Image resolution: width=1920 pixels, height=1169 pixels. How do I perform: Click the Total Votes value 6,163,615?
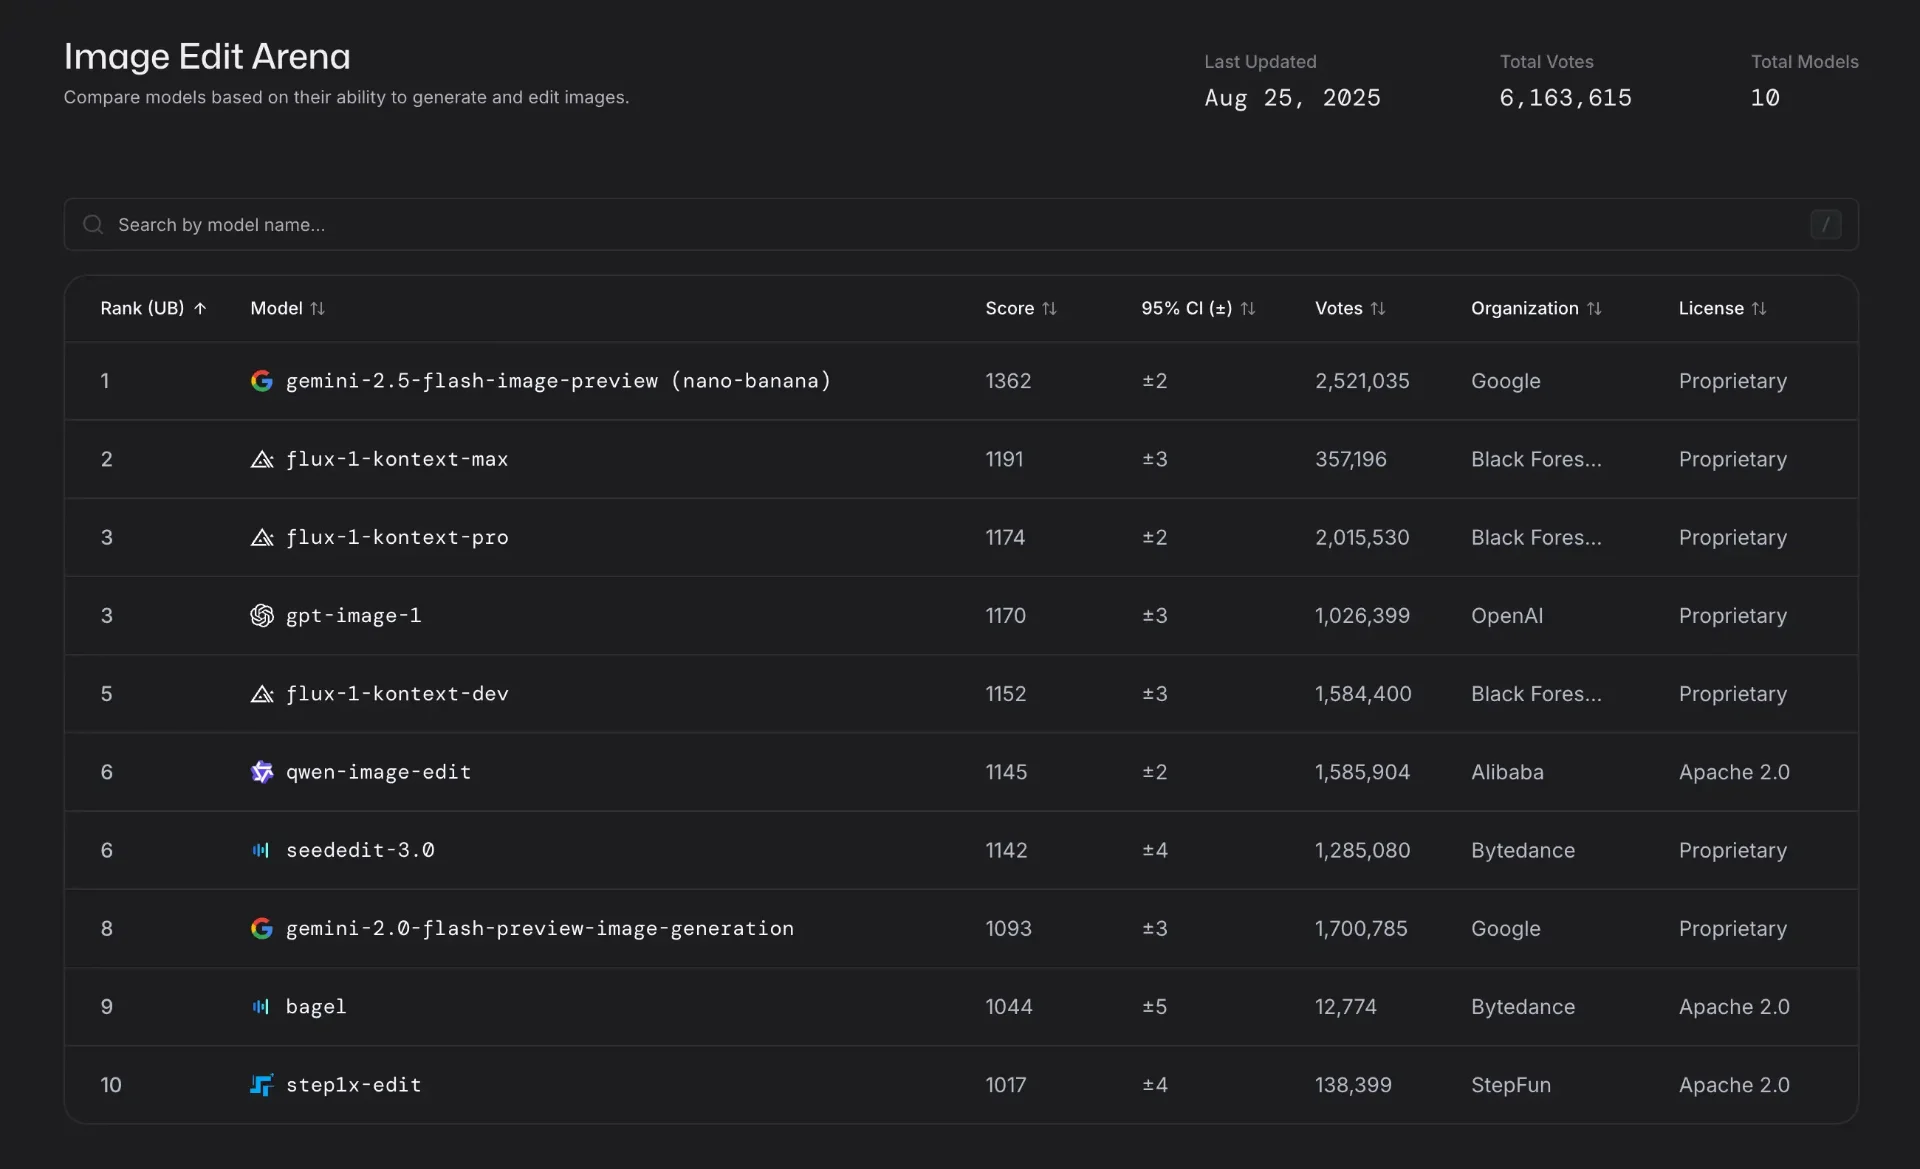pos(1565,97)
